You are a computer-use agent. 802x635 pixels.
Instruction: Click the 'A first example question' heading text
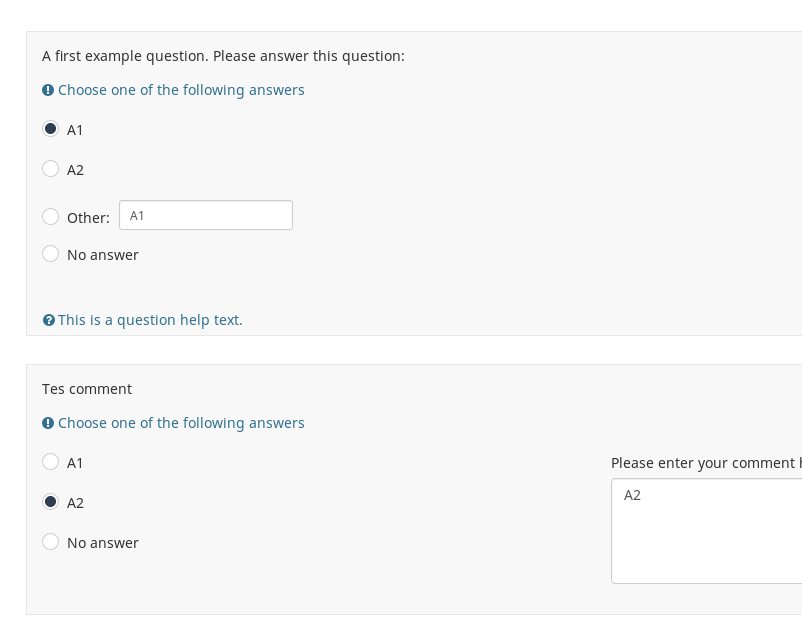tap(223, 56)
